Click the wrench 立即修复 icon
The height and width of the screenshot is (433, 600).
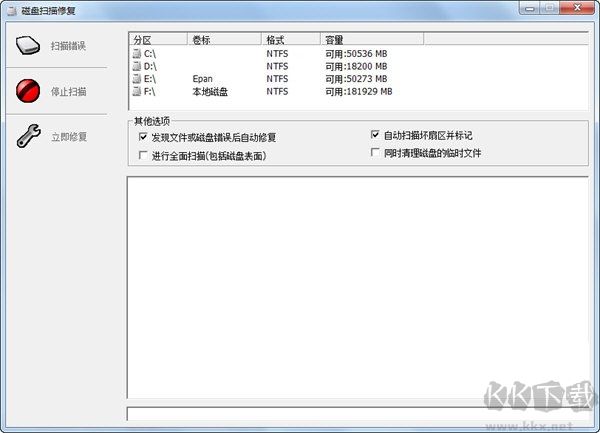28,136
